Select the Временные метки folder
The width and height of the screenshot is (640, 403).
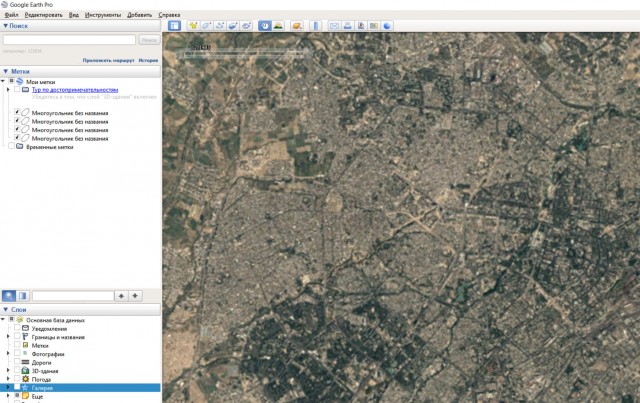[49, 147]
